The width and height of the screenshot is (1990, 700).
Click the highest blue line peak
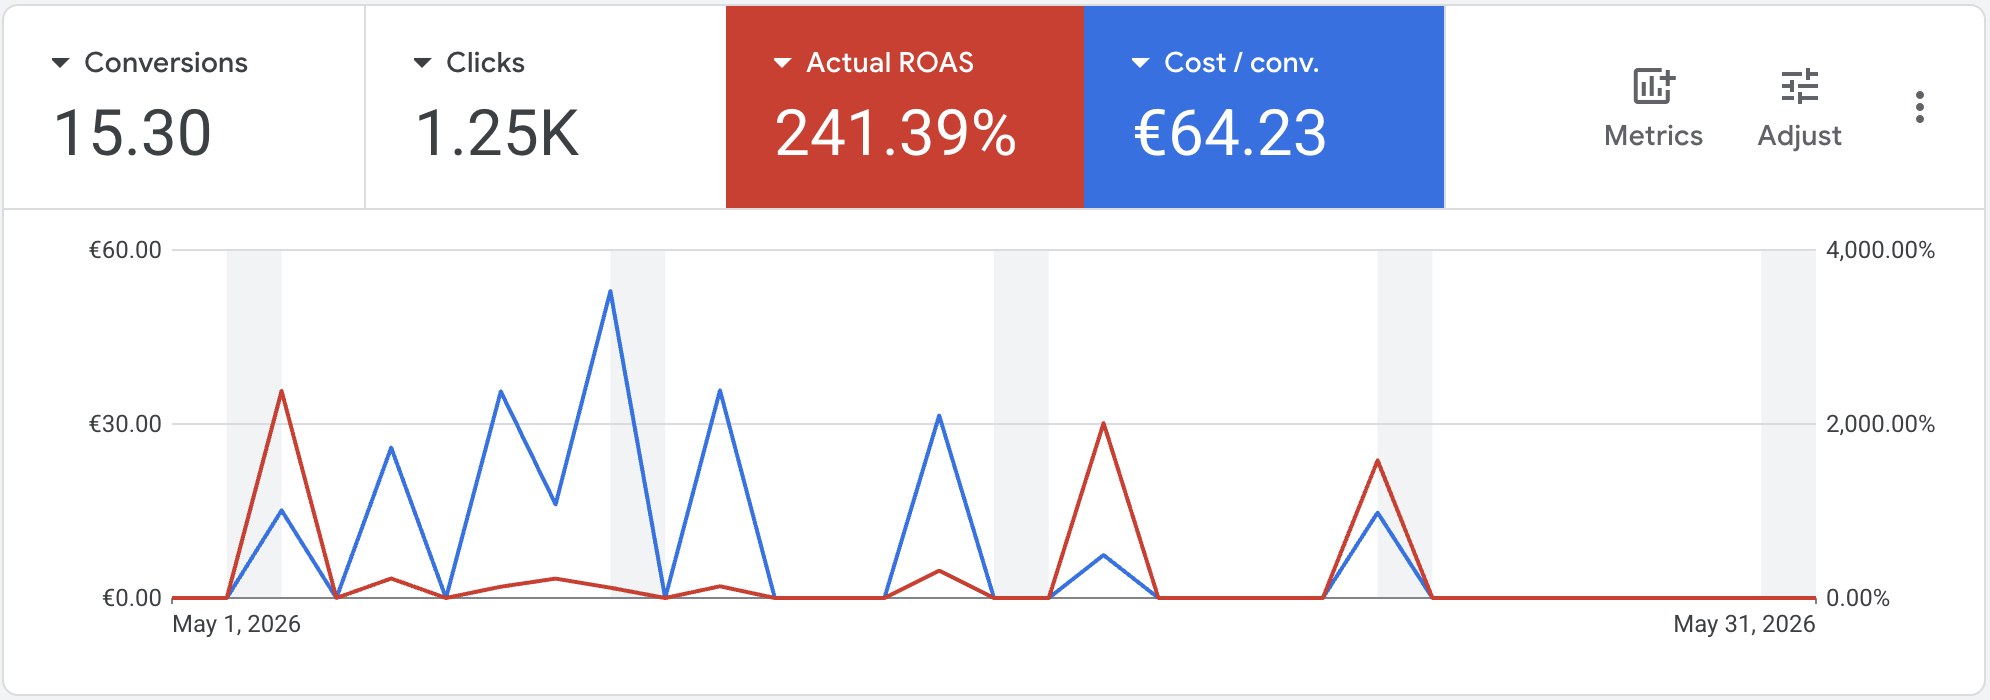point(610,292)
